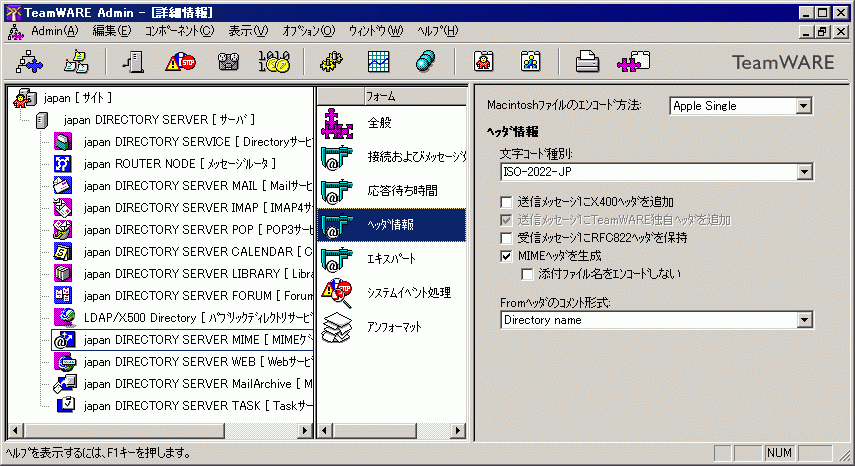Click the stop-sign warning toolbar icon
The image size is (855, 466).
click(180, 62)
